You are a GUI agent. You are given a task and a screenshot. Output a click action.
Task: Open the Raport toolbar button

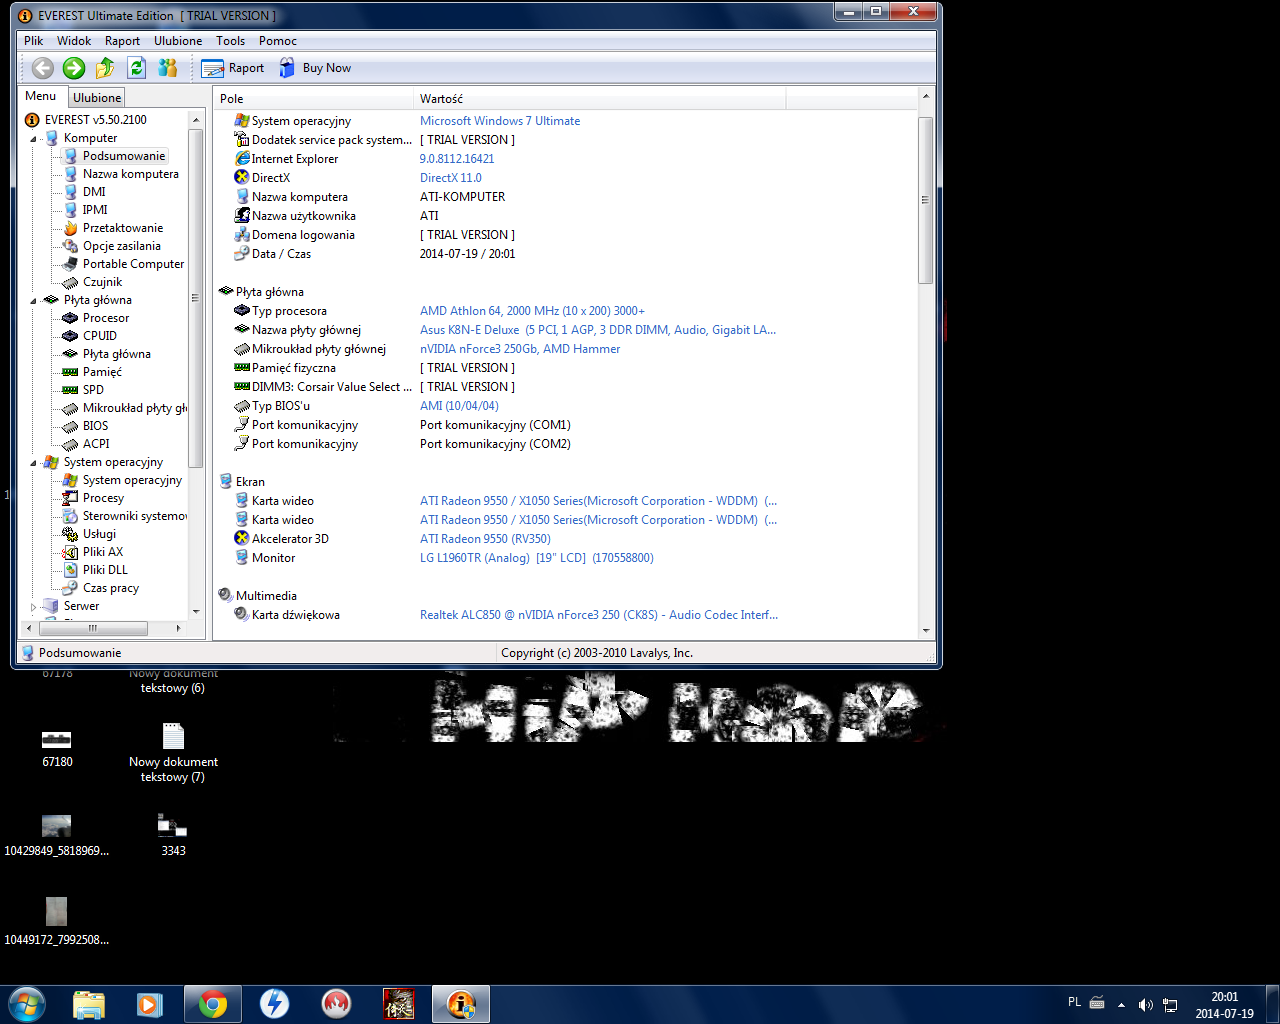[233, 68]
